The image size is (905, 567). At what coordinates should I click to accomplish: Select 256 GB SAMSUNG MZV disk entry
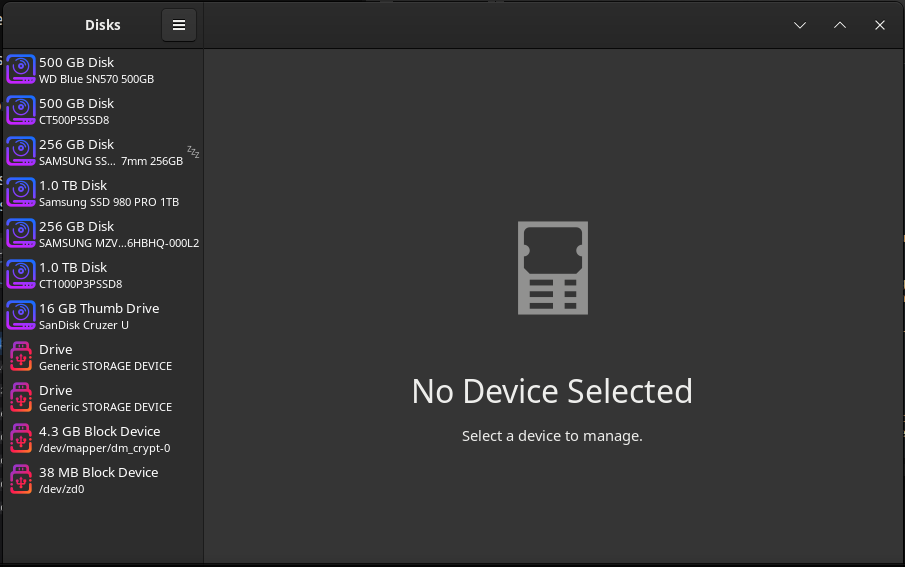[103, 234]
